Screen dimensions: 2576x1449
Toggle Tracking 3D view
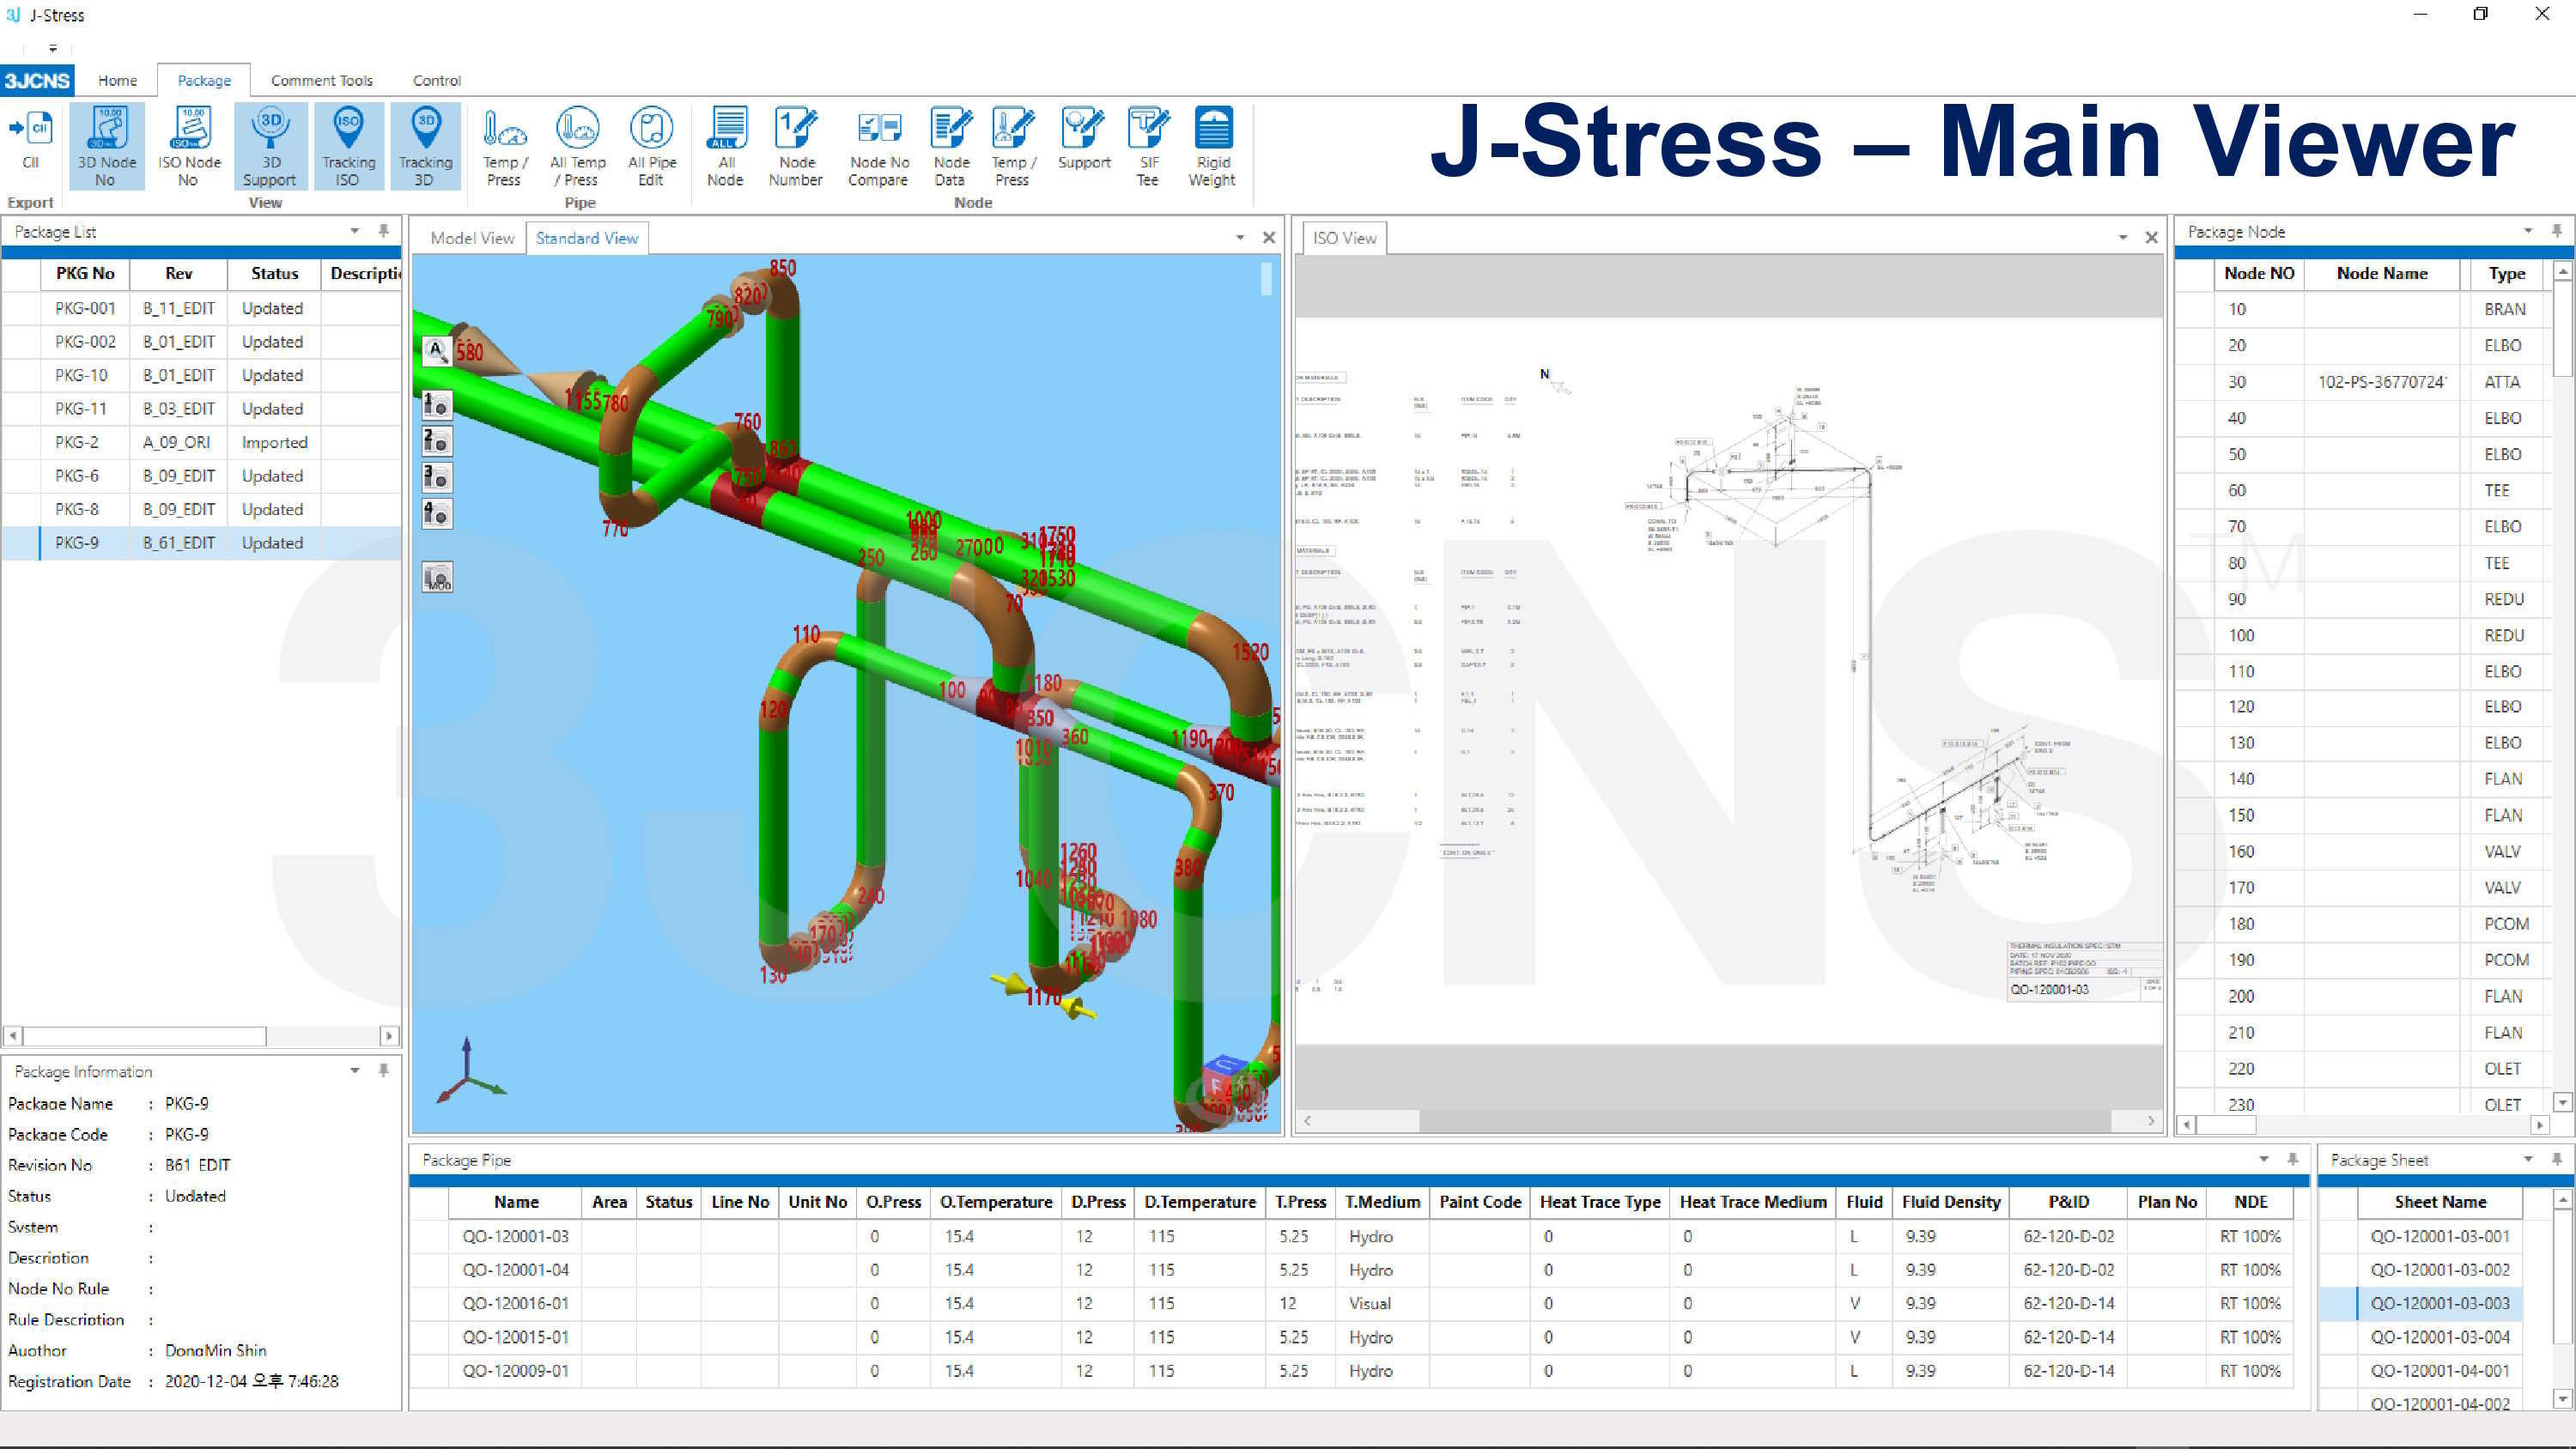(425, 146)
